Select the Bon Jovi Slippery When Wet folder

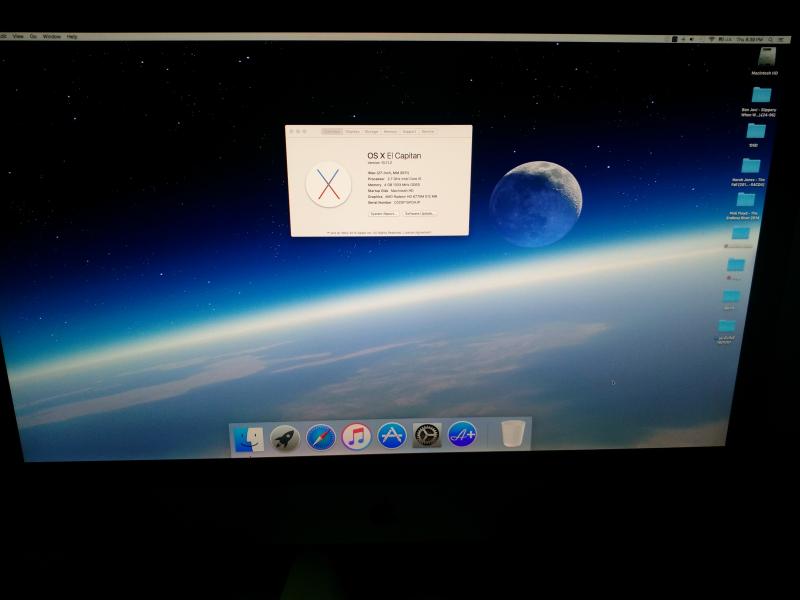[x=761, y=95]
